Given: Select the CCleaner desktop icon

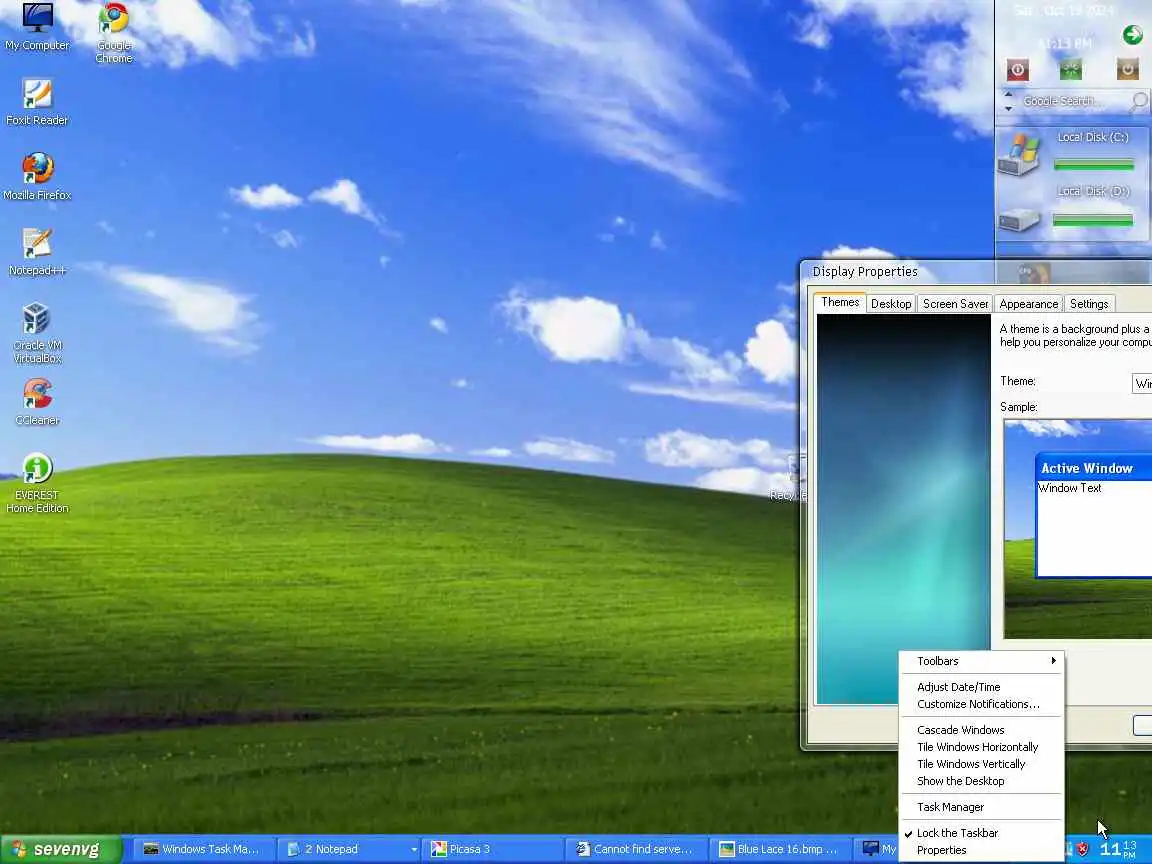Looking at the screenshot, I should pyautogui.click(x=37, y=402).
